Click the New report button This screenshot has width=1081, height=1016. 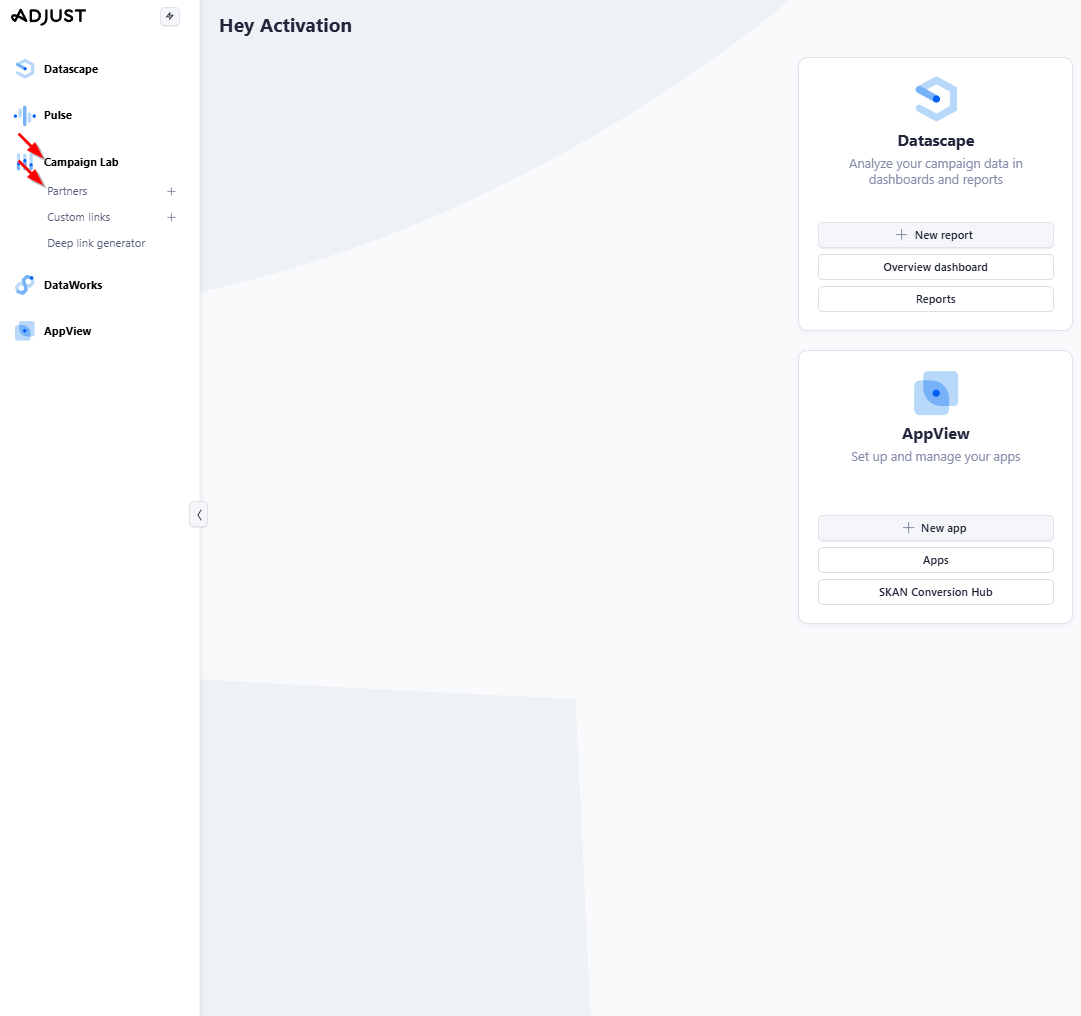[x=936, y=235]
